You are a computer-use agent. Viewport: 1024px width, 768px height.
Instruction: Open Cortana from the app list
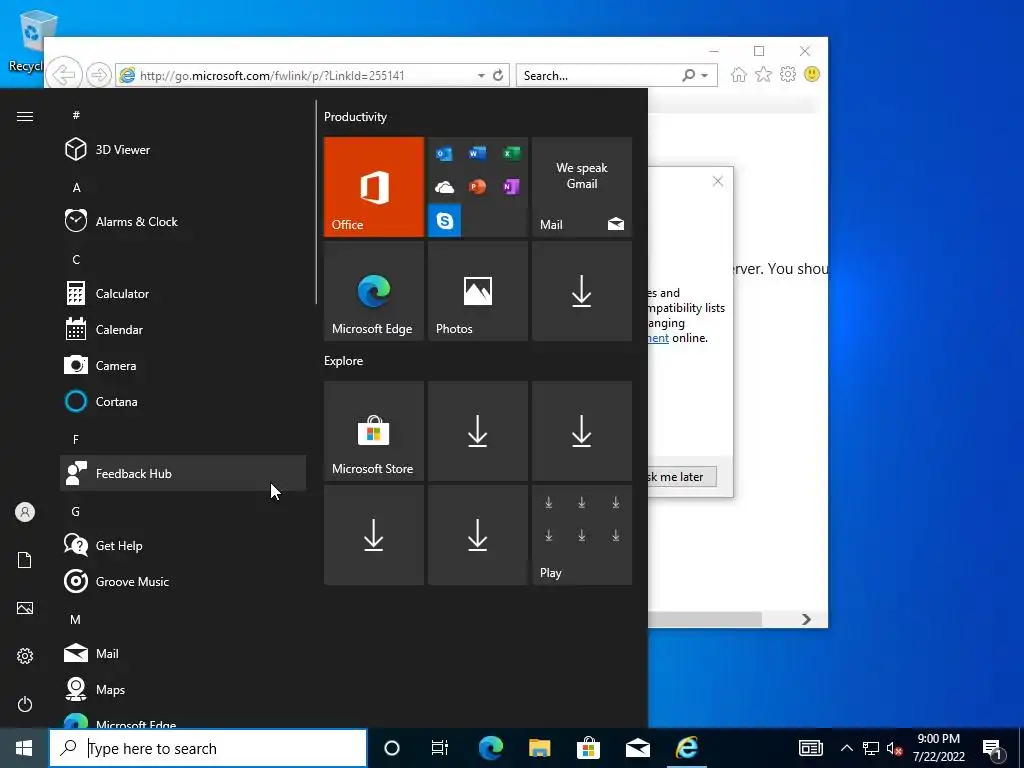pos(183,401)
